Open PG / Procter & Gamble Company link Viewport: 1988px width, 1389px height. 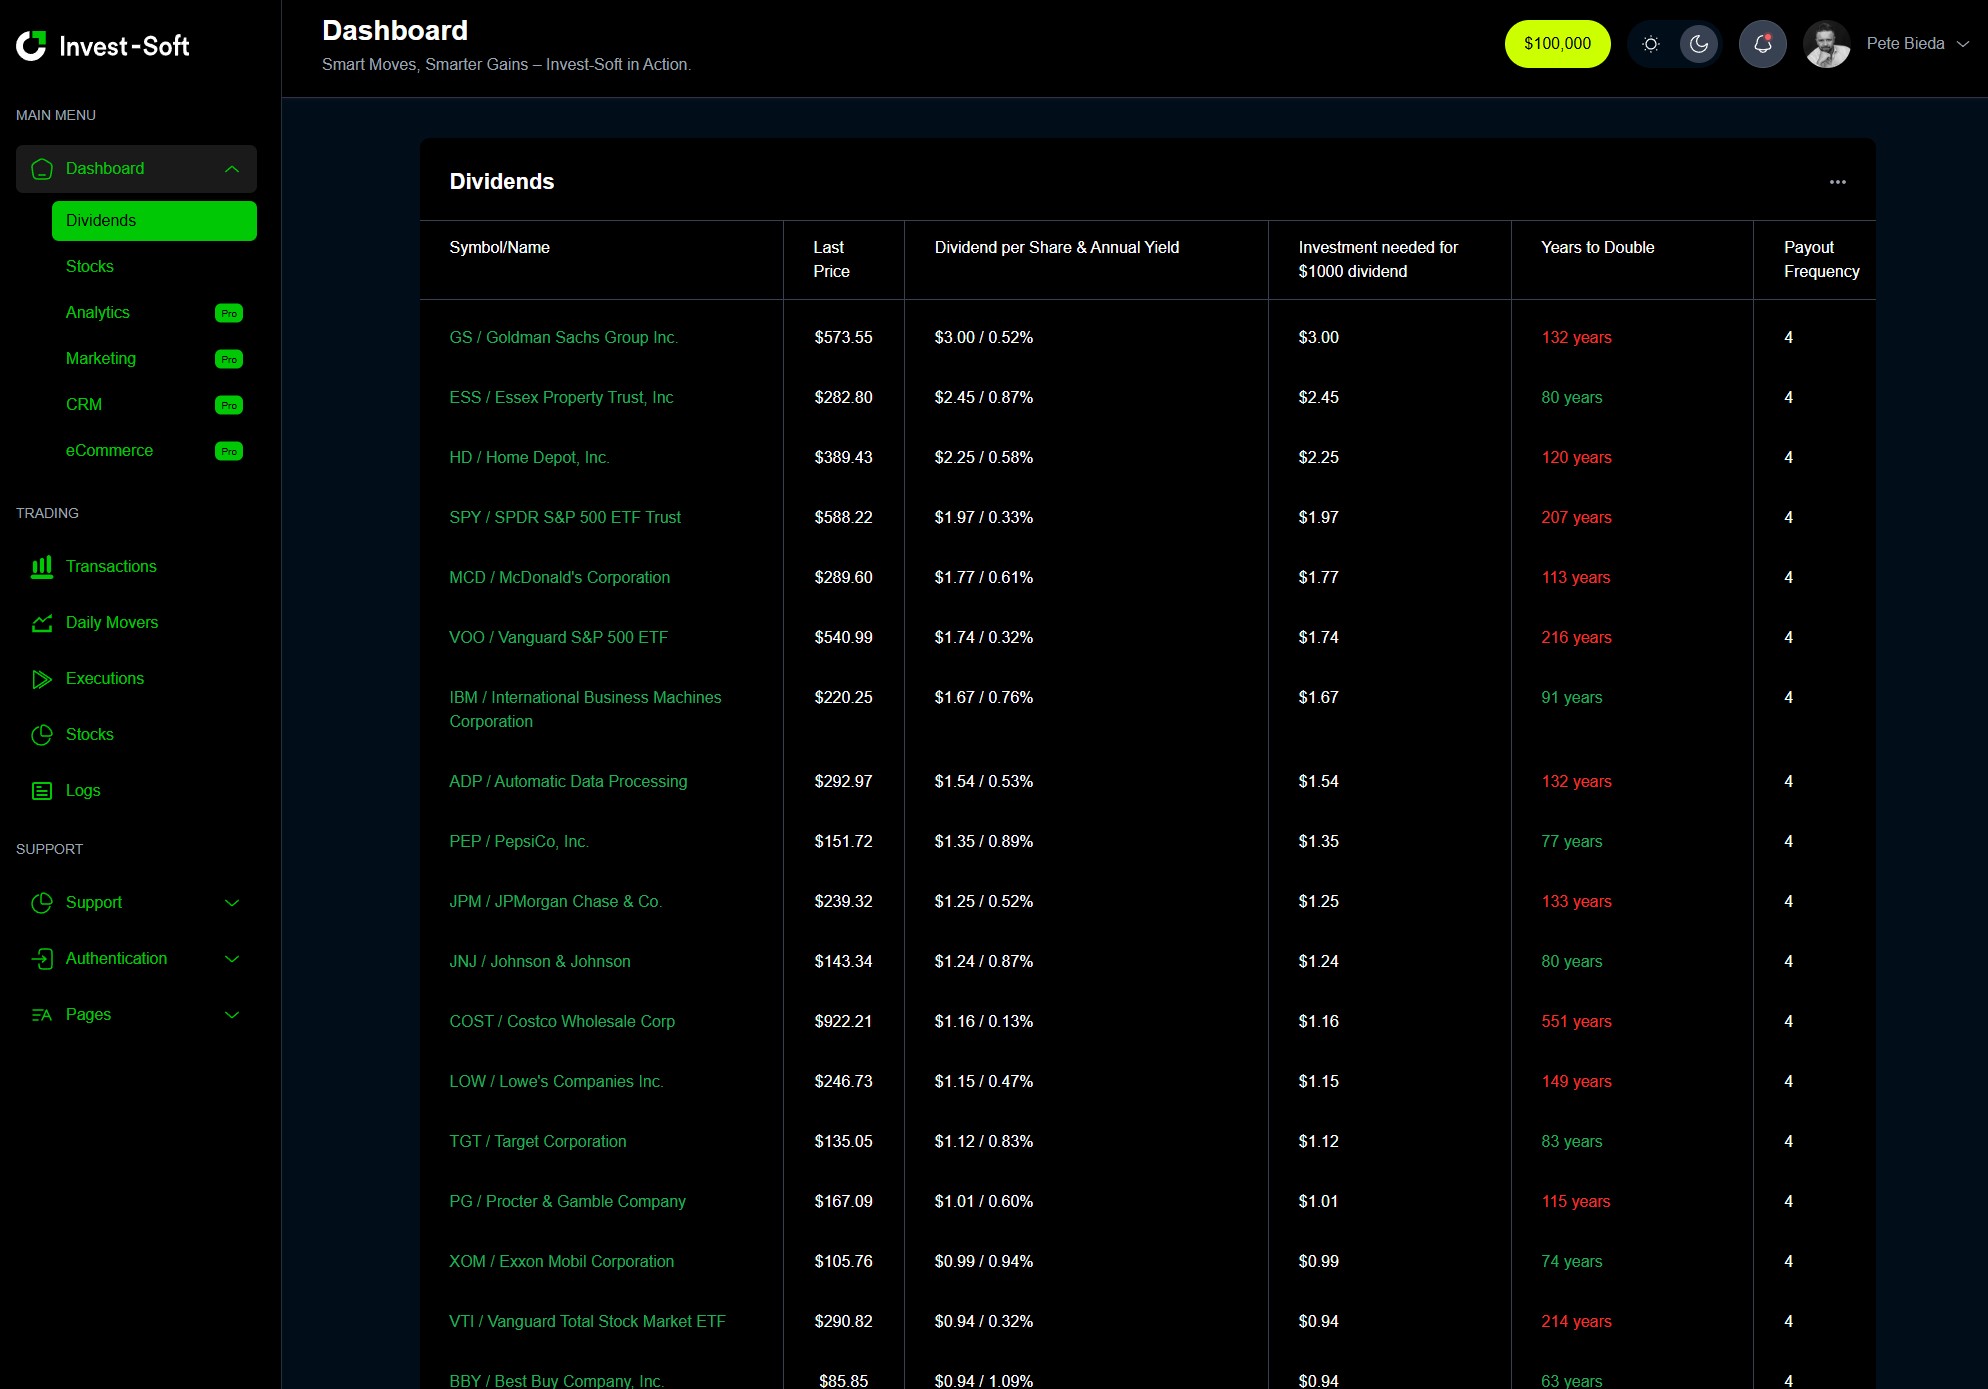click(x=567, y=1202)
